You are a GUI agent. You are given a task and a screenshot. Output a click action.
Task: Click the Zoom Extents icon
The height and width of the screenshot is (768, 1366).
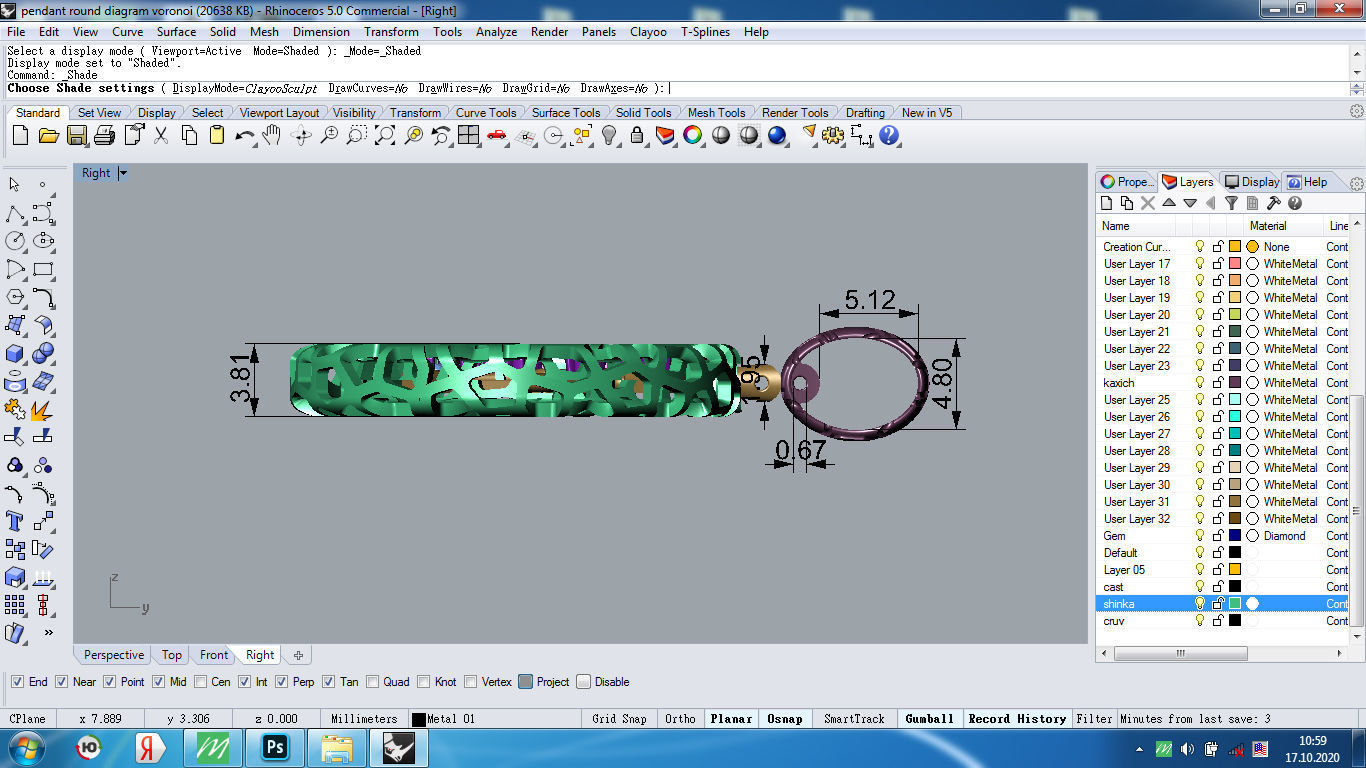[x=385, y=135]
